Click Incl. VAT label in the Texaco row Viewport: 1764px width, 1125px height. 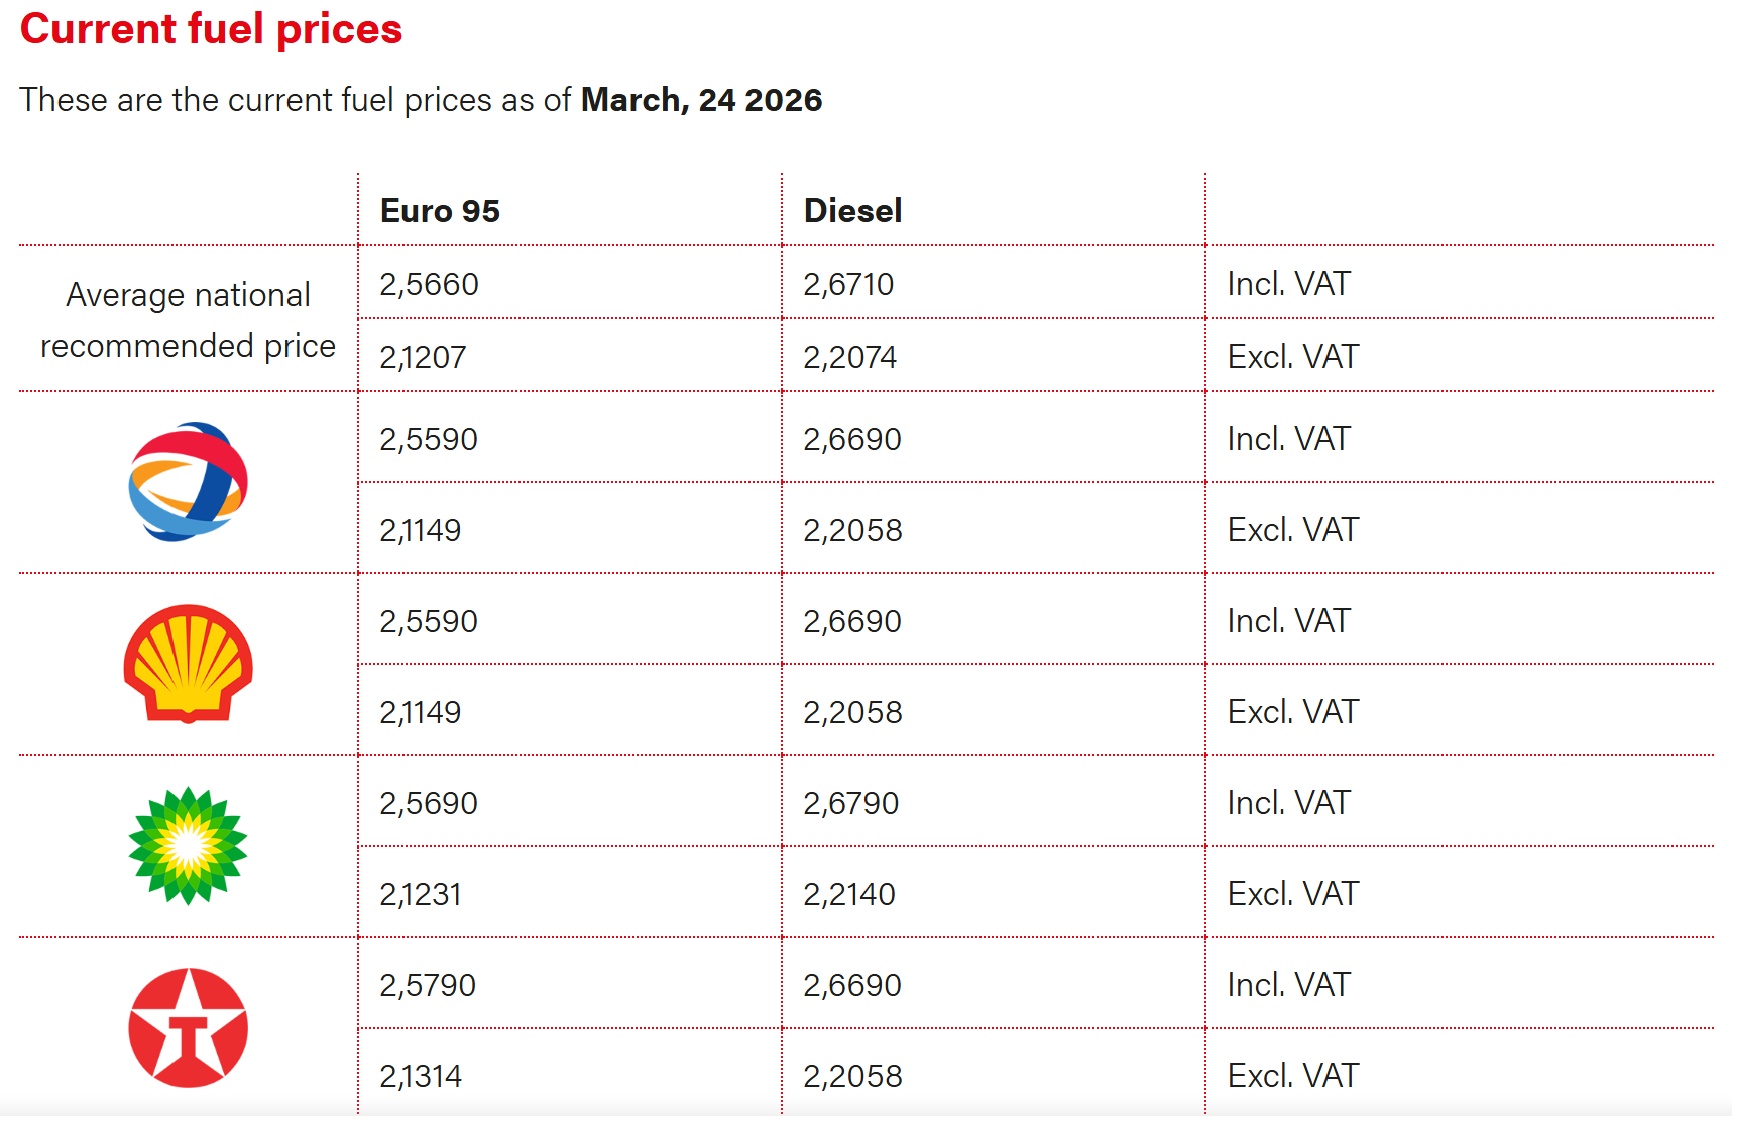point(1289,985)
